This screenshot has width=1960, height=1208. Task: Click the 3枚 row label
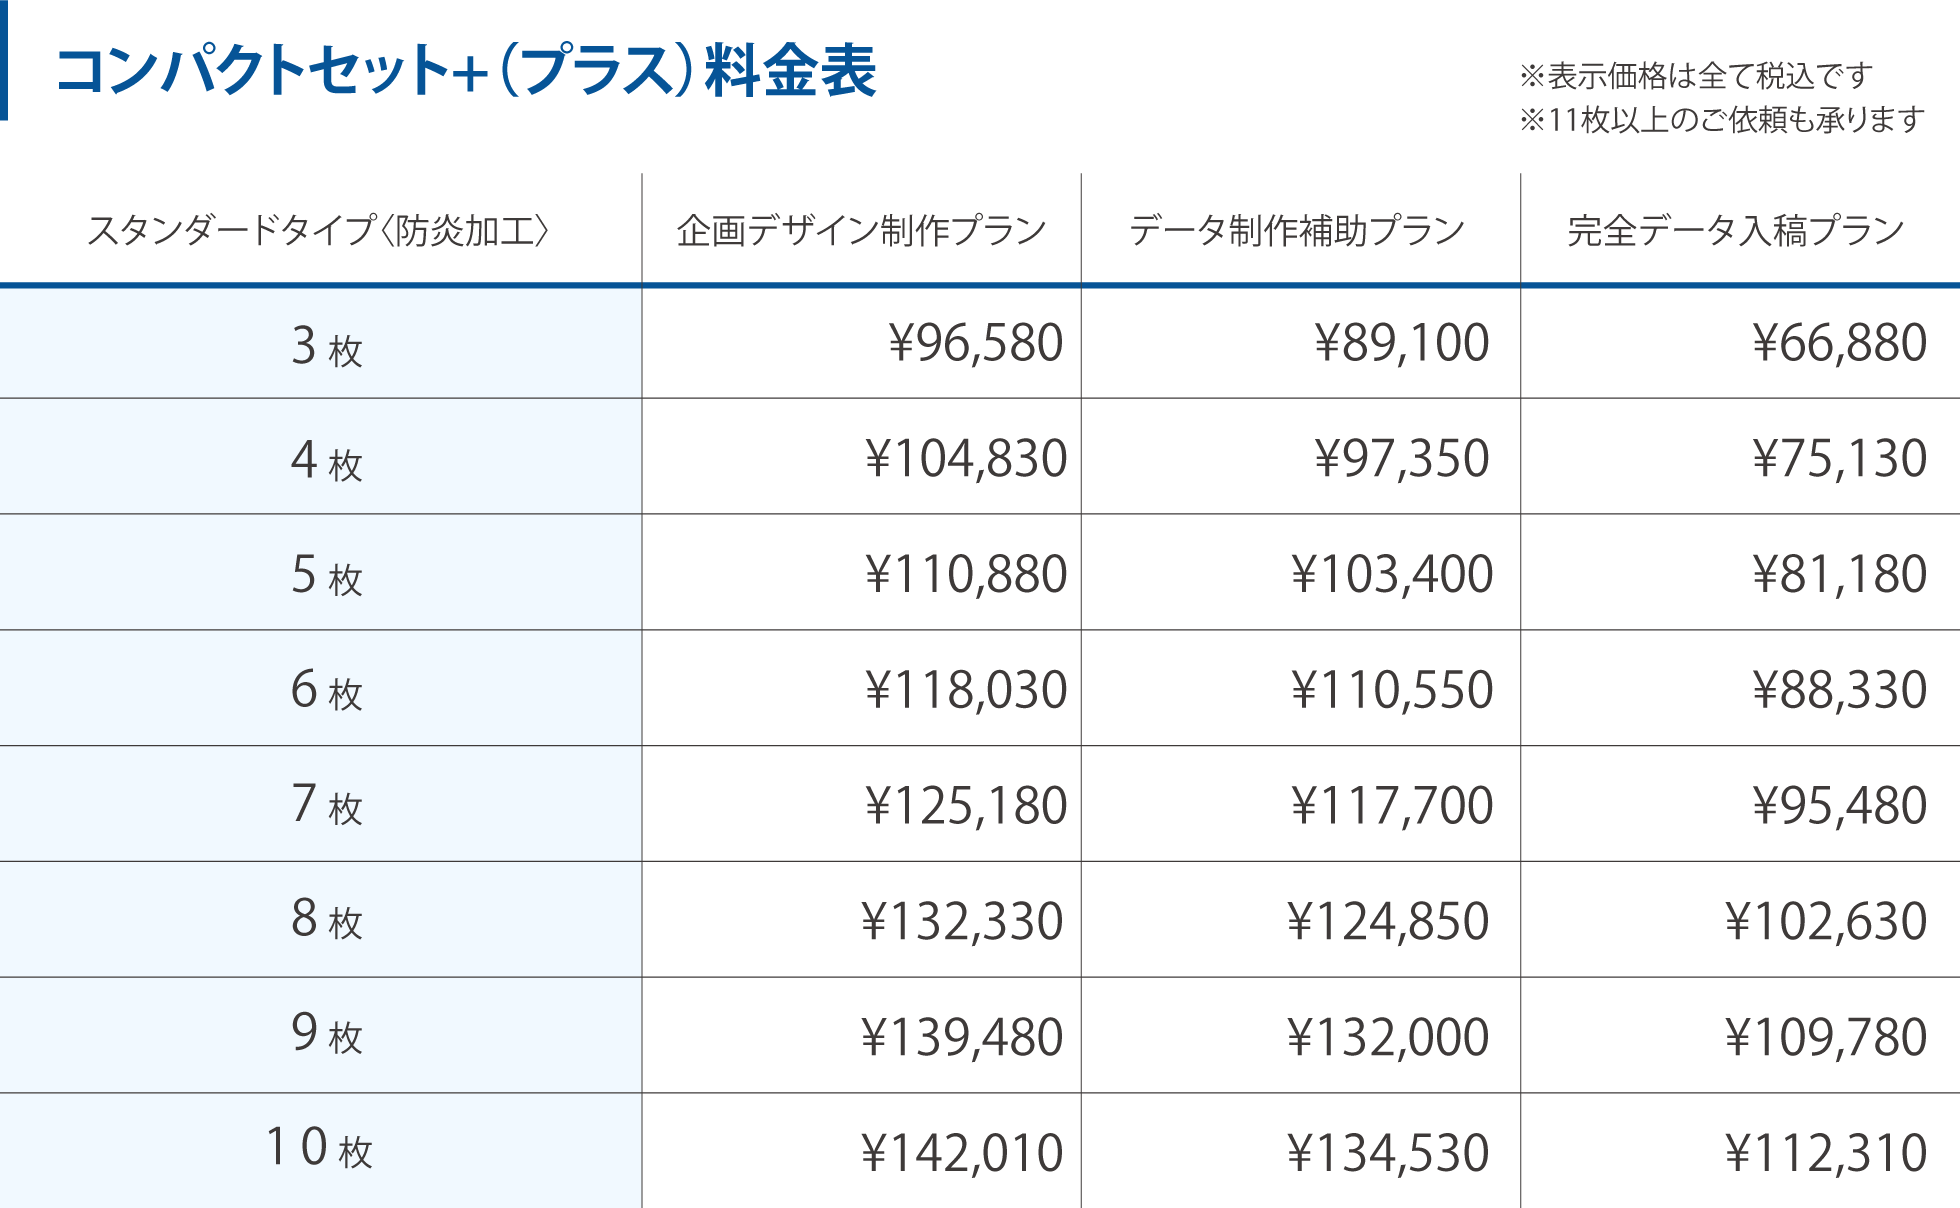point(326,346)
